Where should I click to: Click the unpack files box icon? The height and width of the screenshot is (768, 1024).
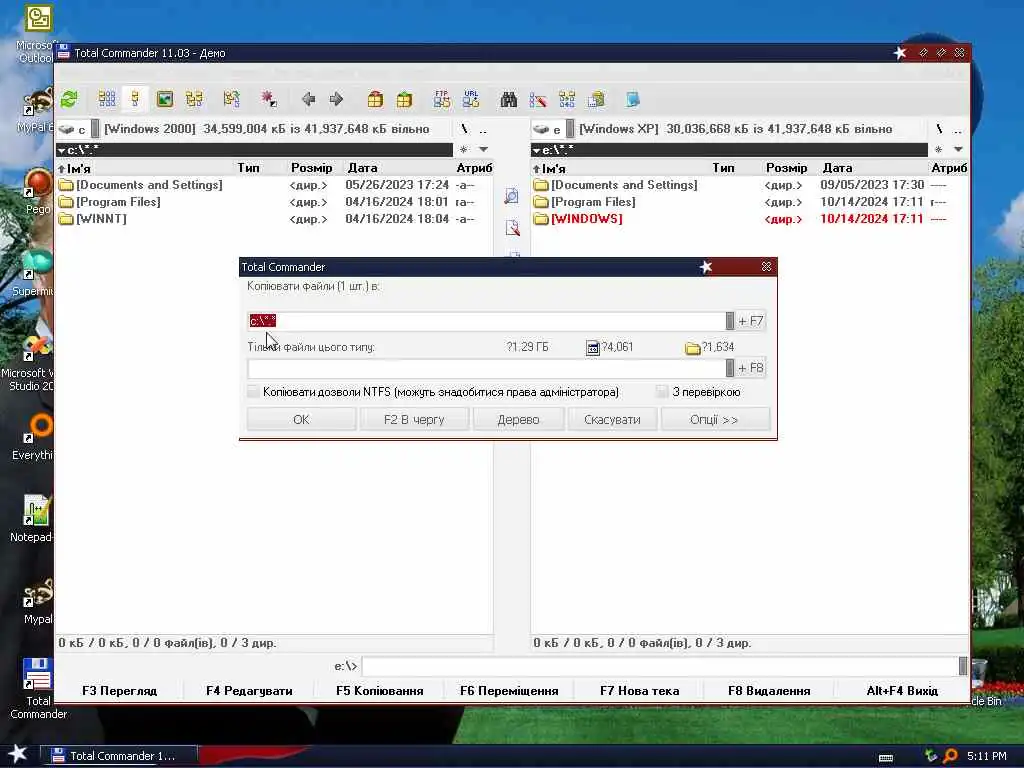pyautogui.click(x=404, y=99)
